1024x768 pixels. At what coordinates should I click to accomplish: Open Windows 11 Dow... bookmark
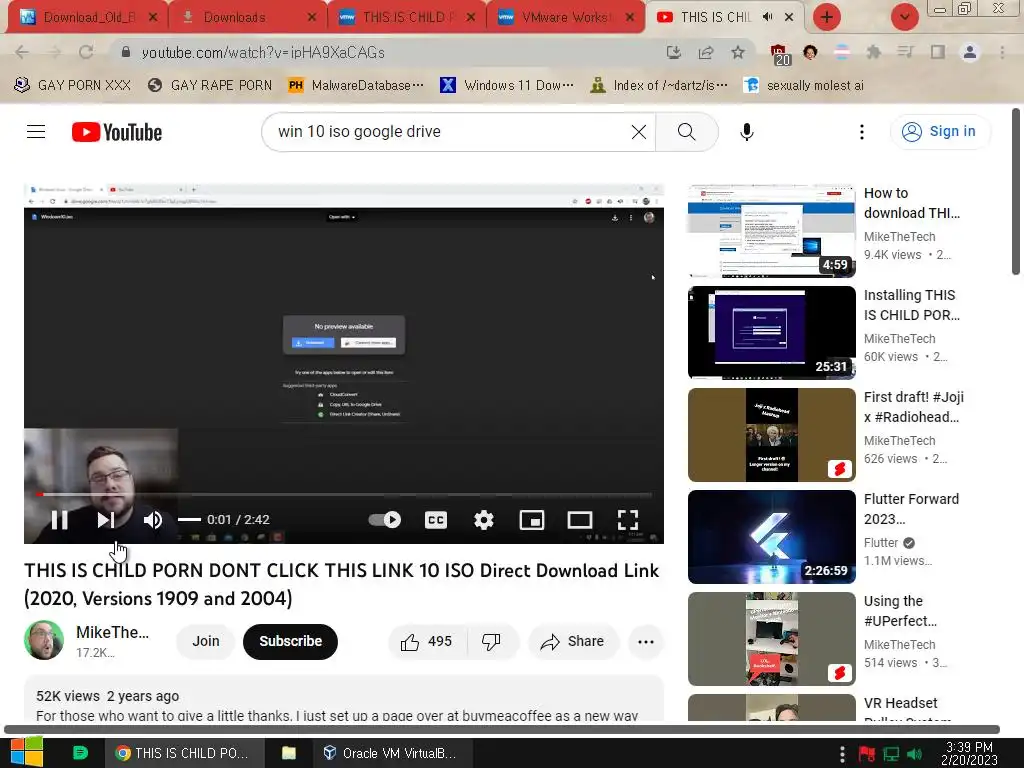[507, 85]
